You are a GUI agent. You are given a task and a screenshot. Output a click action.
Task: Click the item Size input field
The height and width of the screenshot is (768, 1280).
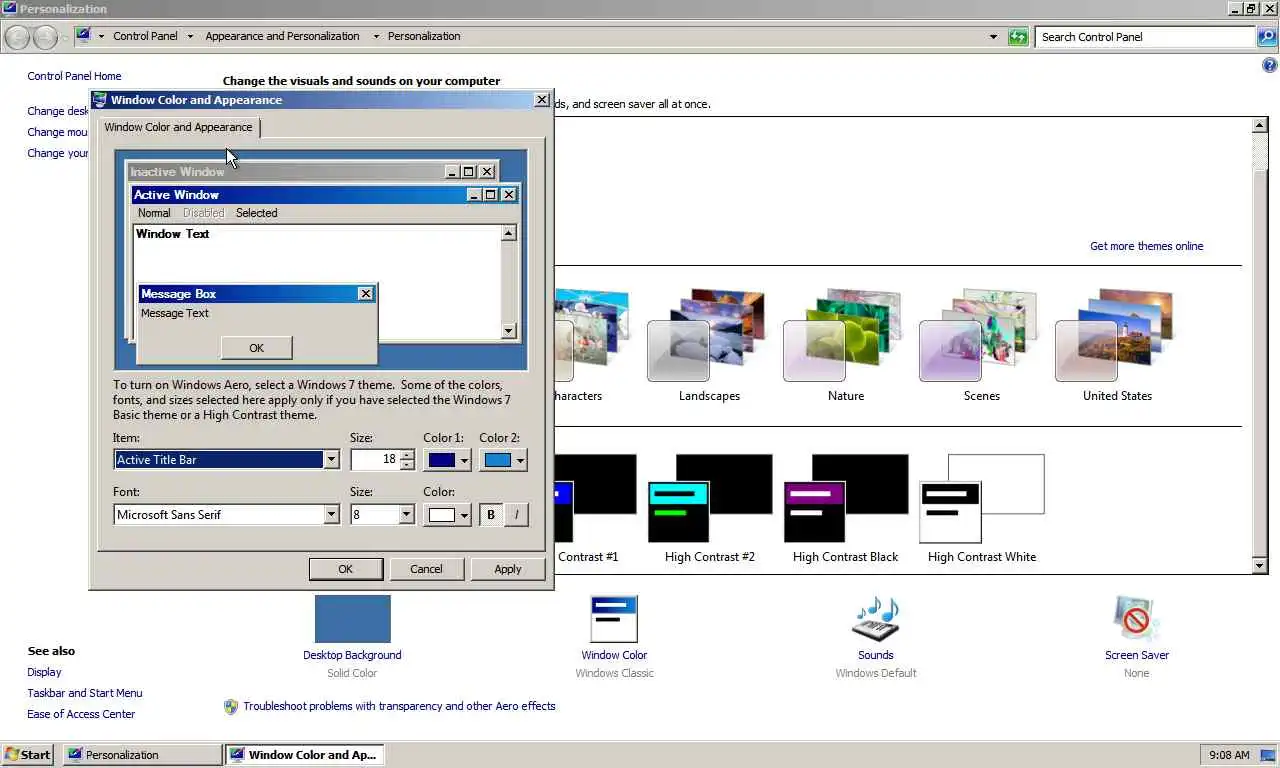(375, 460)
